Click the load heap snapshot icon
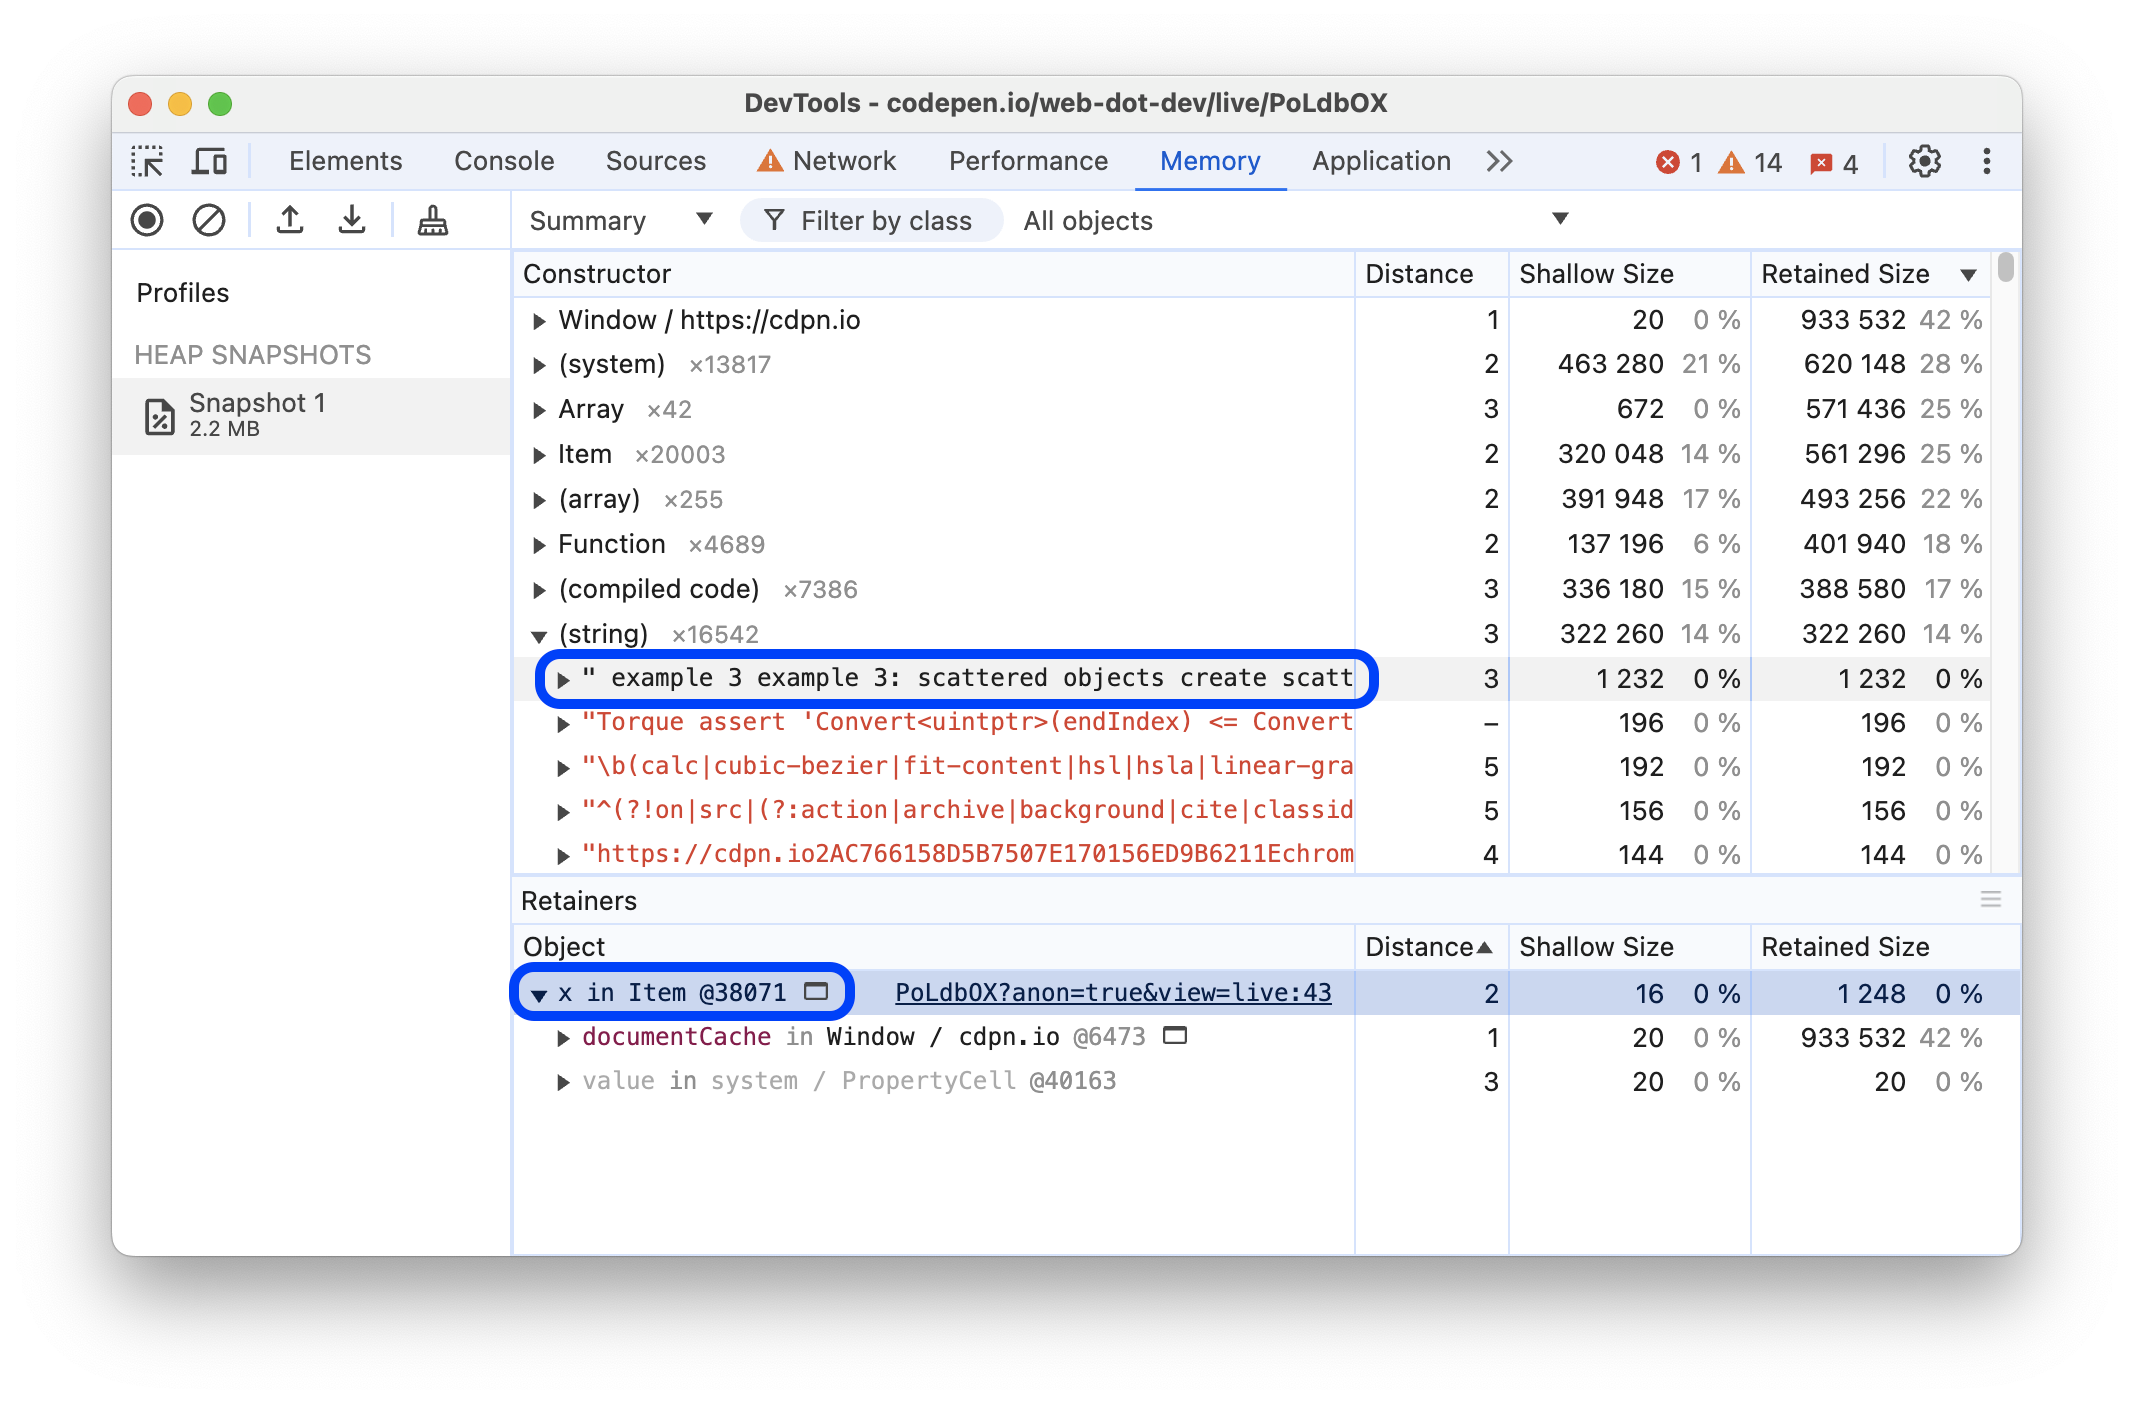2134x1404 pixels. (290, 219)
